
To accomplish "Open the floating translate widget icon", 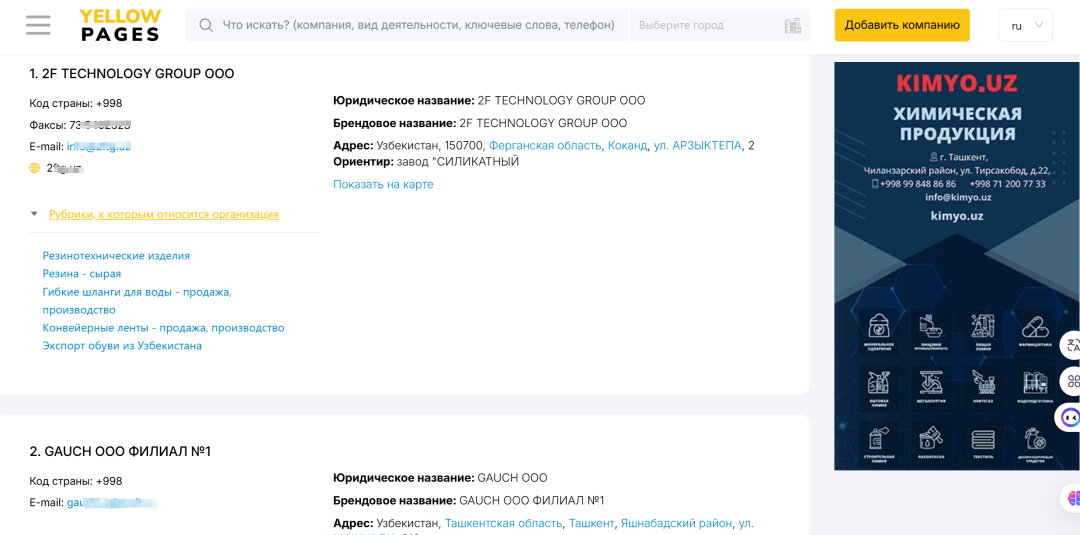I will tap(1071, 345).
